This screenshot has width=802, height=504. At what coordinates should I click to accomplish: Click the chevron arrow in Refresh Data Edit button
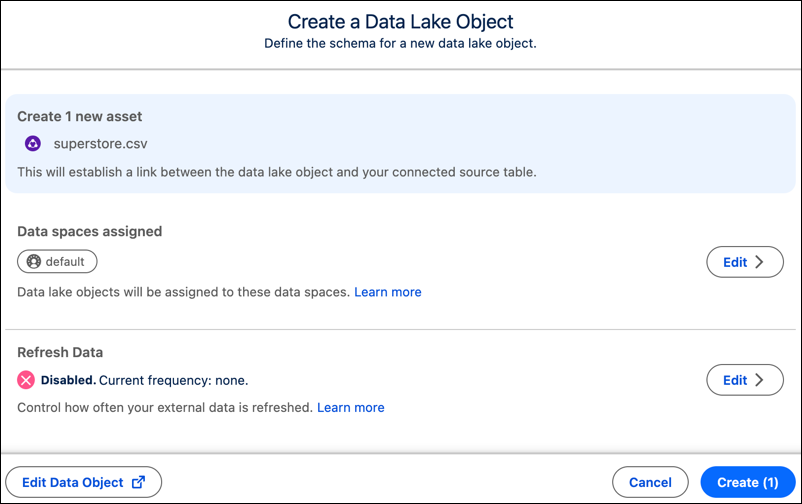point(760,380)
